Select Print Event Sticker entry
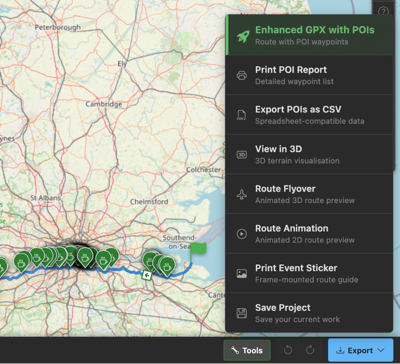This screenshot has width=400, height=364. pyautogui.click(x=309, y=273)
